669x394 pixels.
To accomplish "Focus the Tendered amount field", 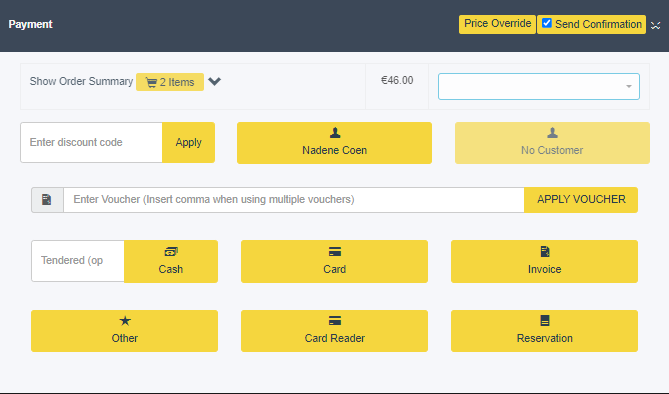I will pyautogui.click(x=78, y=261).
